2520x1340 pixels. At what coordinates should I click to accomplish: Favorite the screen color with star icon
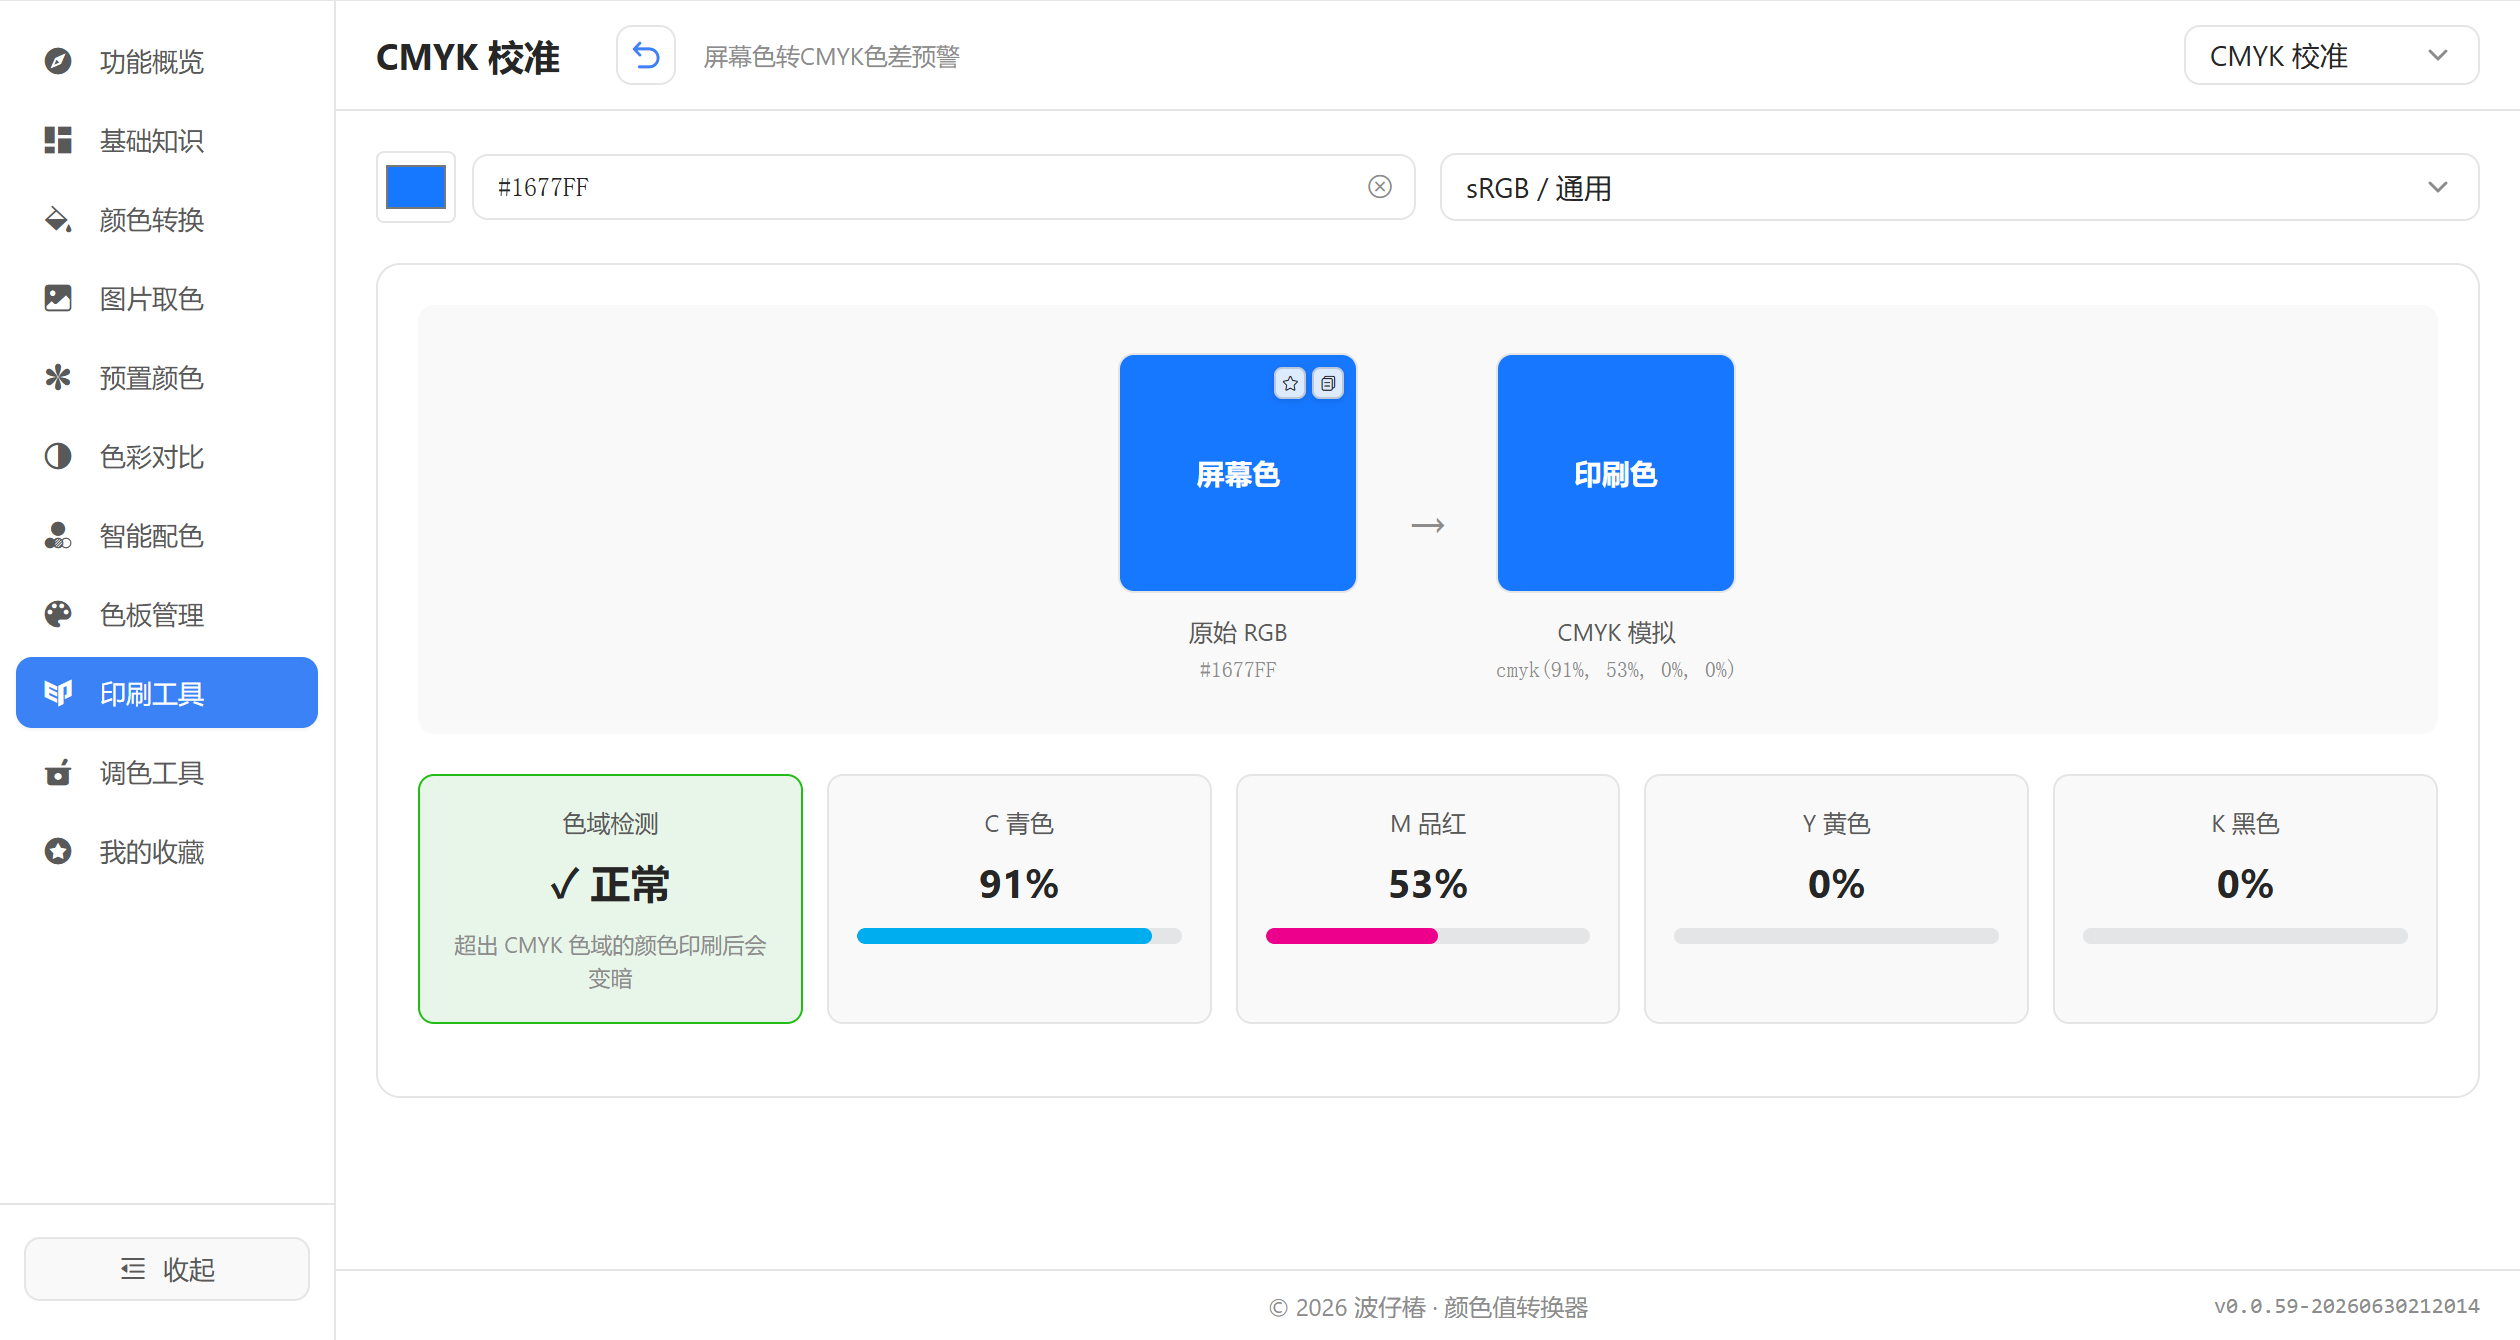coord(1290,383)
